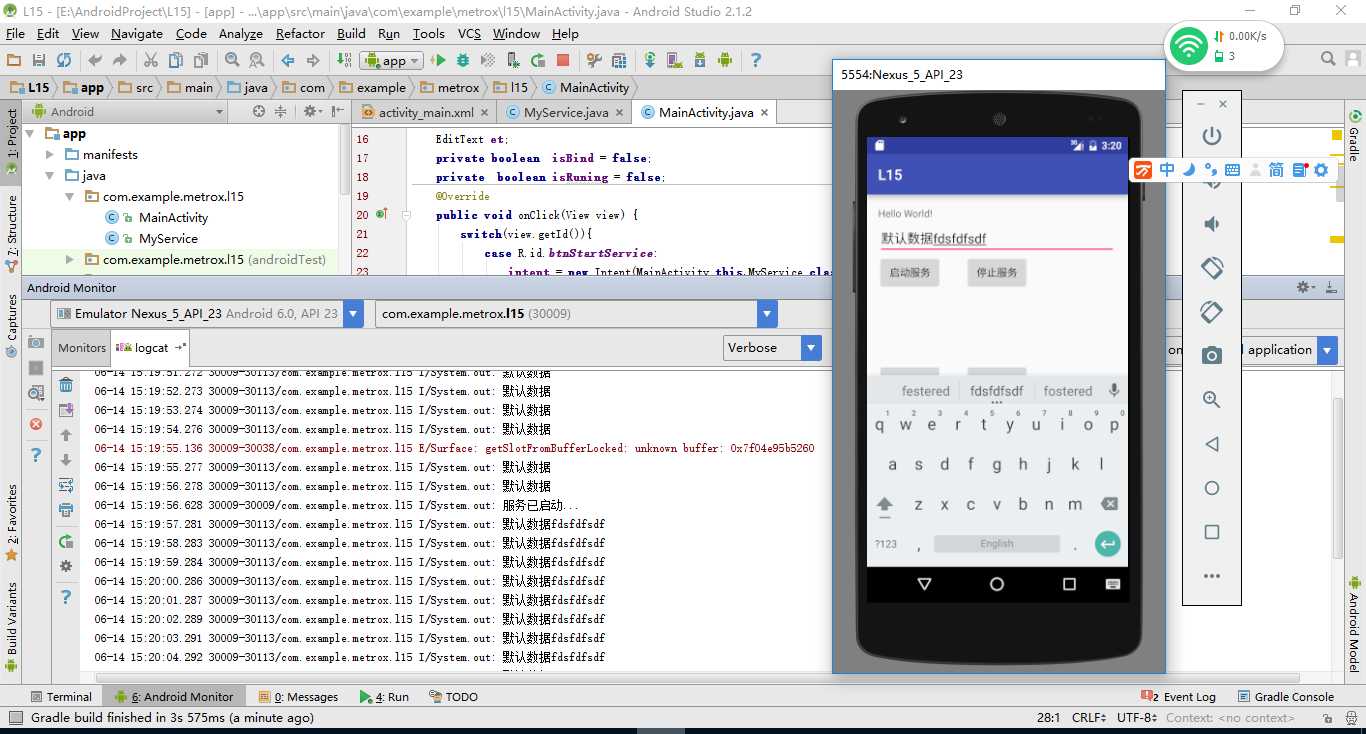Expand the com.example.metrox.l15 (androidTest) node

(69, 259)
